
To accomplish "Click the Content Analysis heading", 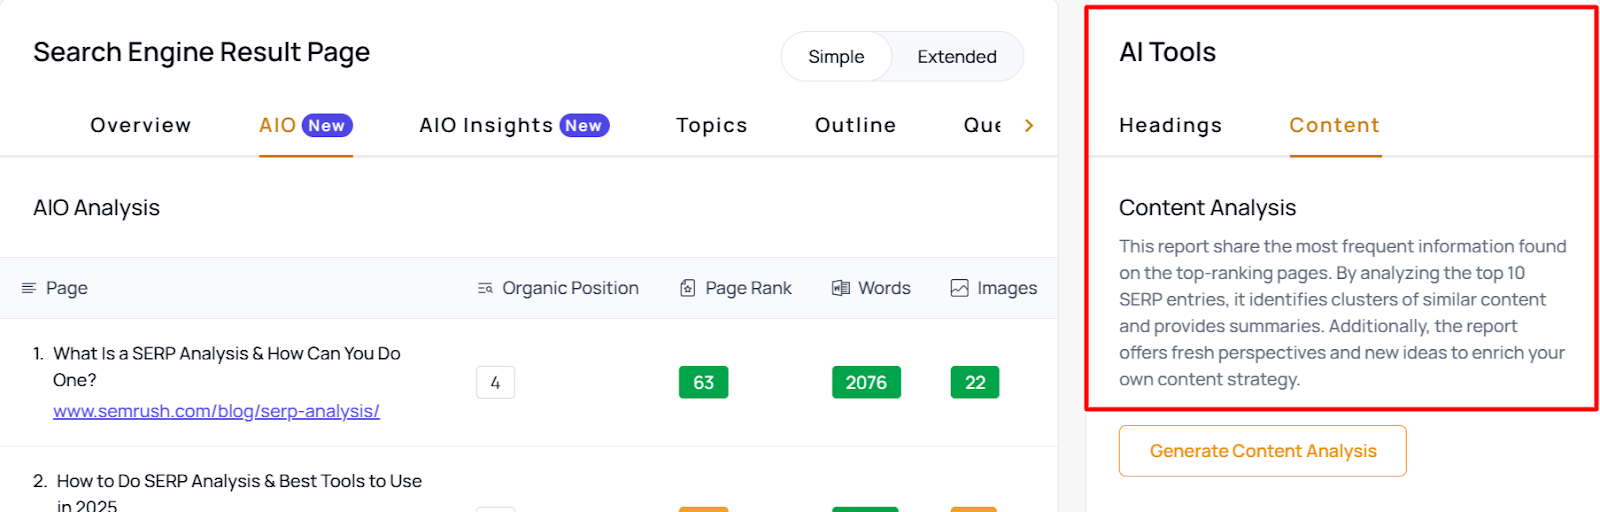I will point(1207,208).
